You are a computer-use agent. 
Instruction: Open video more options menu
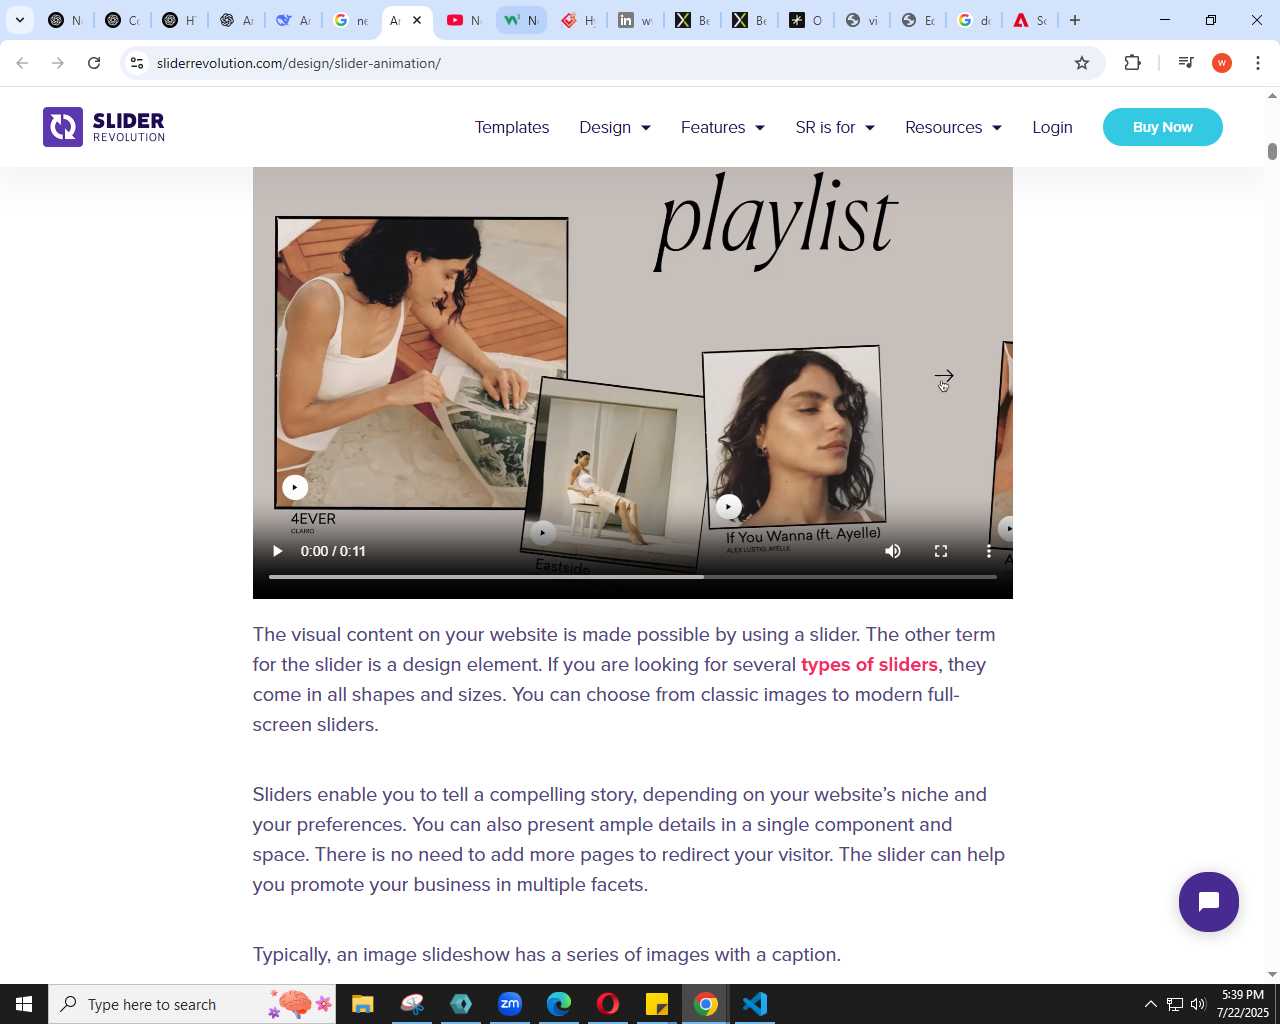pos(989,551)
